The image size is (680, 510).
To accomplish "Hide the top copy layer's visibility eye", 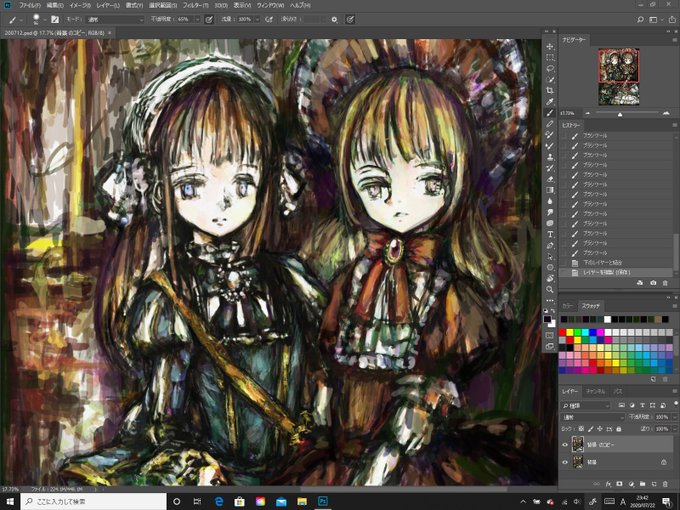I will (565, 445).
